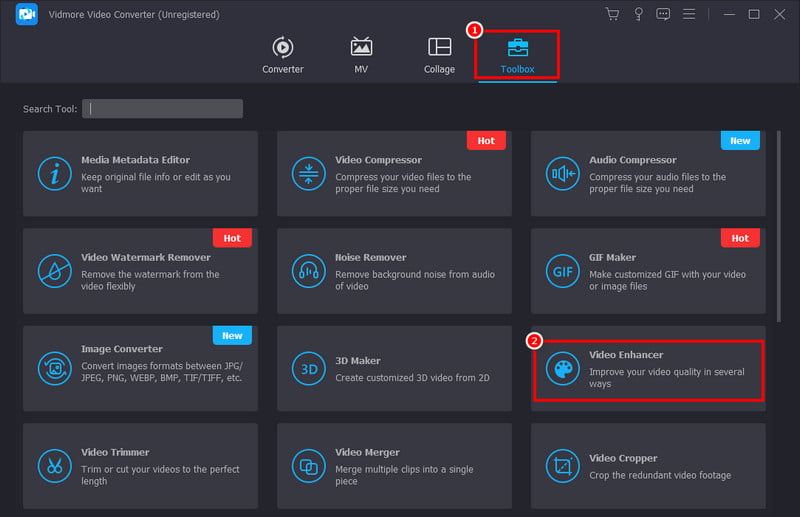Click the 'Search Tool:' label
The image size is (800, 517).
[50, 109]
